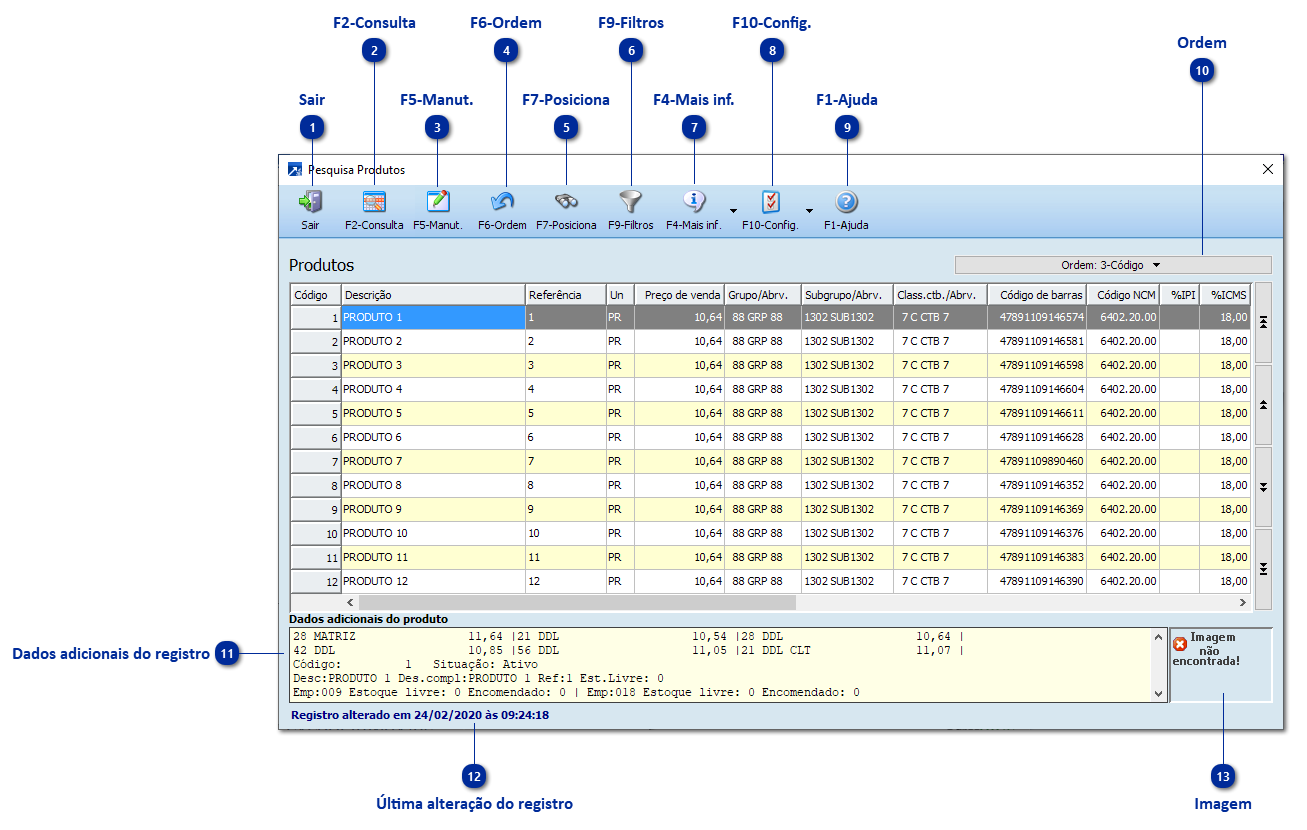
Task: Click the F6-Ordem blue arrow icon
Action: click(x=502, y=203)
